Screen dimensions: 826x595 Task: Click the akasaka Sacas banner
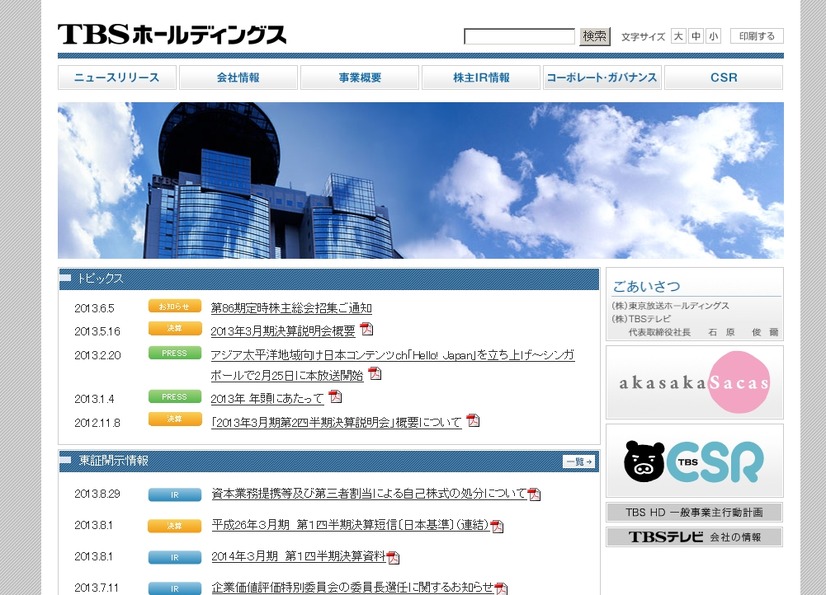pyautogui.click(x=694, y=382)
